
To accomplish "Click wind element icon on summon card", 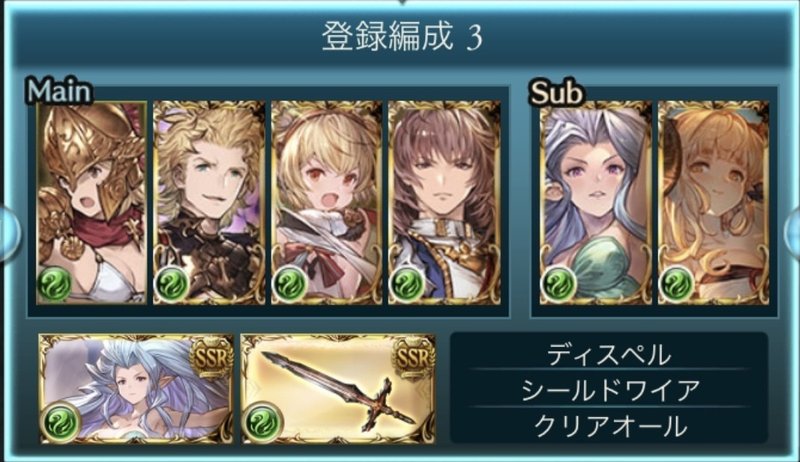I will point(61,422).
